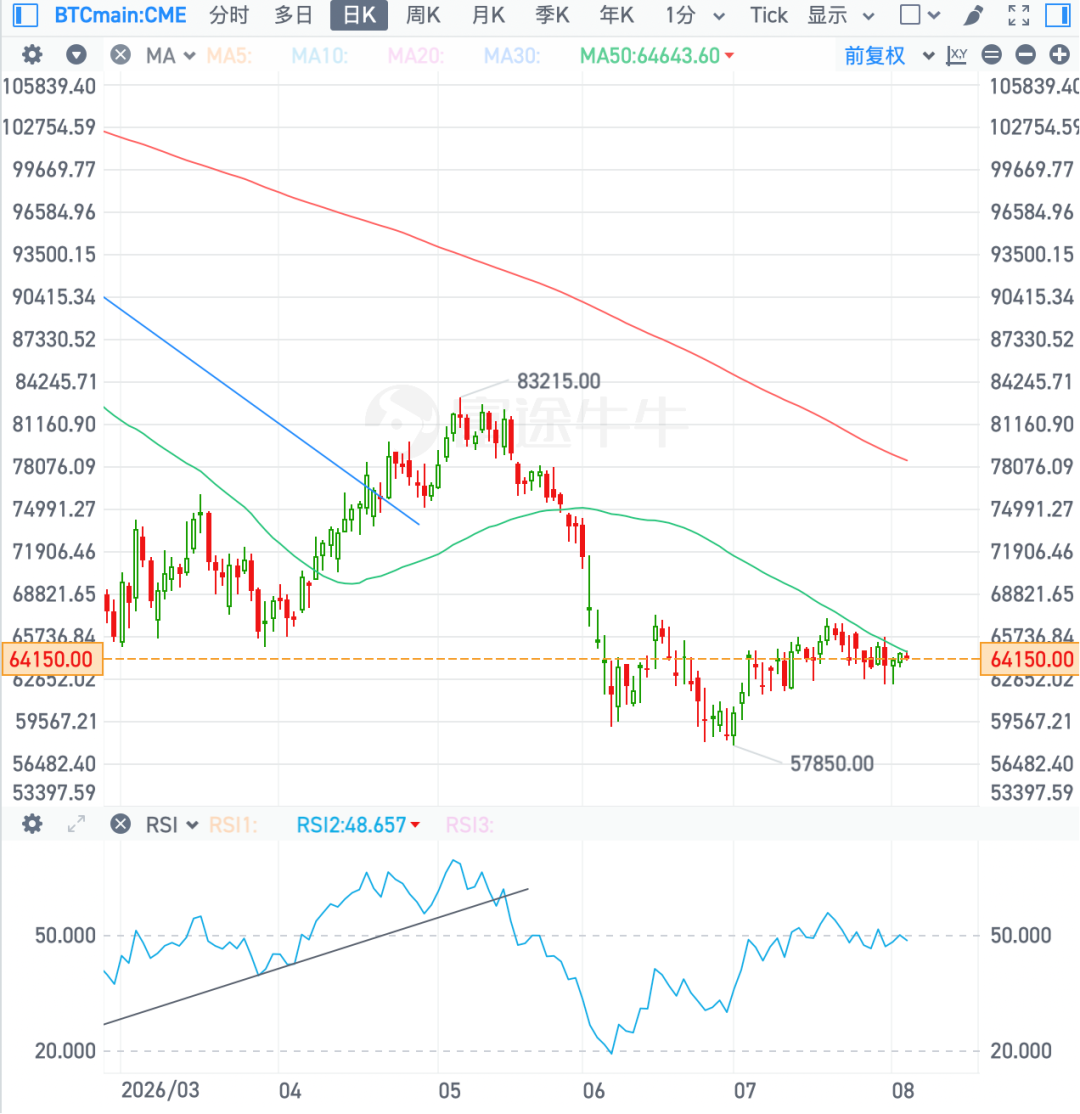Click the compress chart (double-bar) icon

tap(992, 55)
